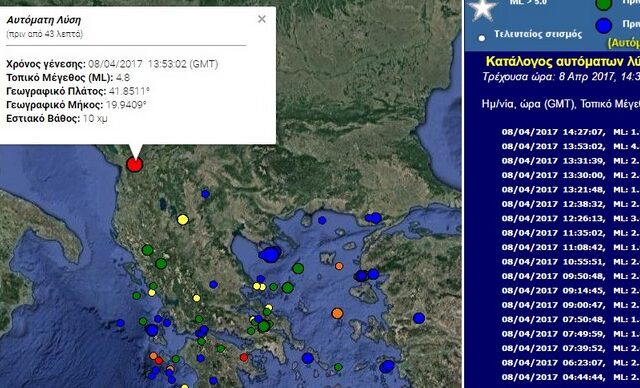Select the catalog entry 08/04/2017 13:31:39
Image resolution: width=640 pixels, height=388 pixels.
tap(571, 161)
